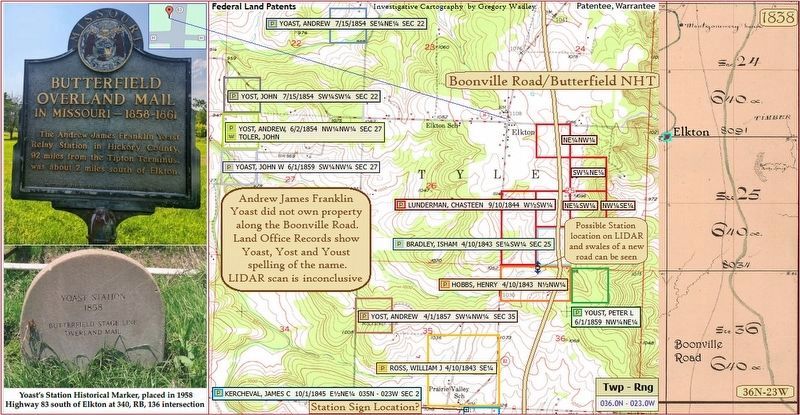Click the P icon beside YOUST, PETER L

(x=578, y=312)
